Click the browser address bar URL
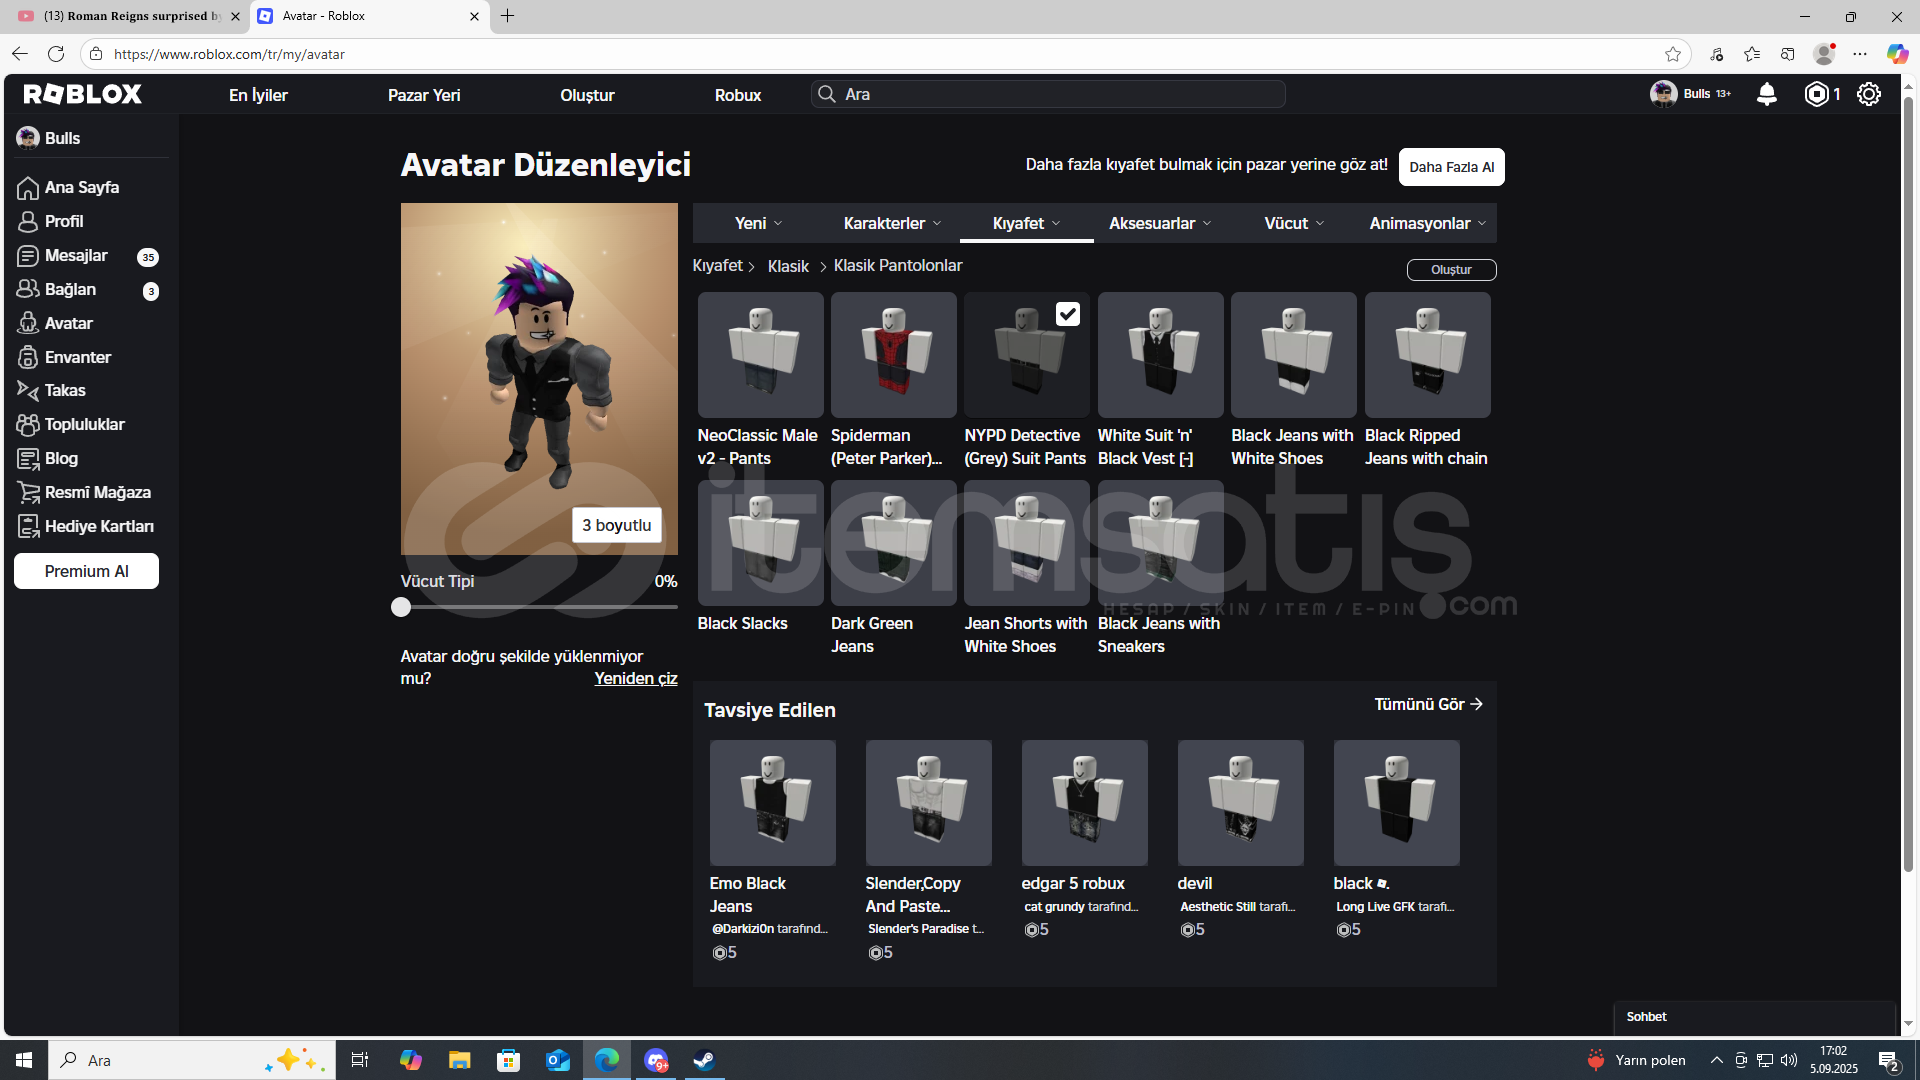The width and height of the screenshot is (1920, 1080). click(x=229, y=54)
